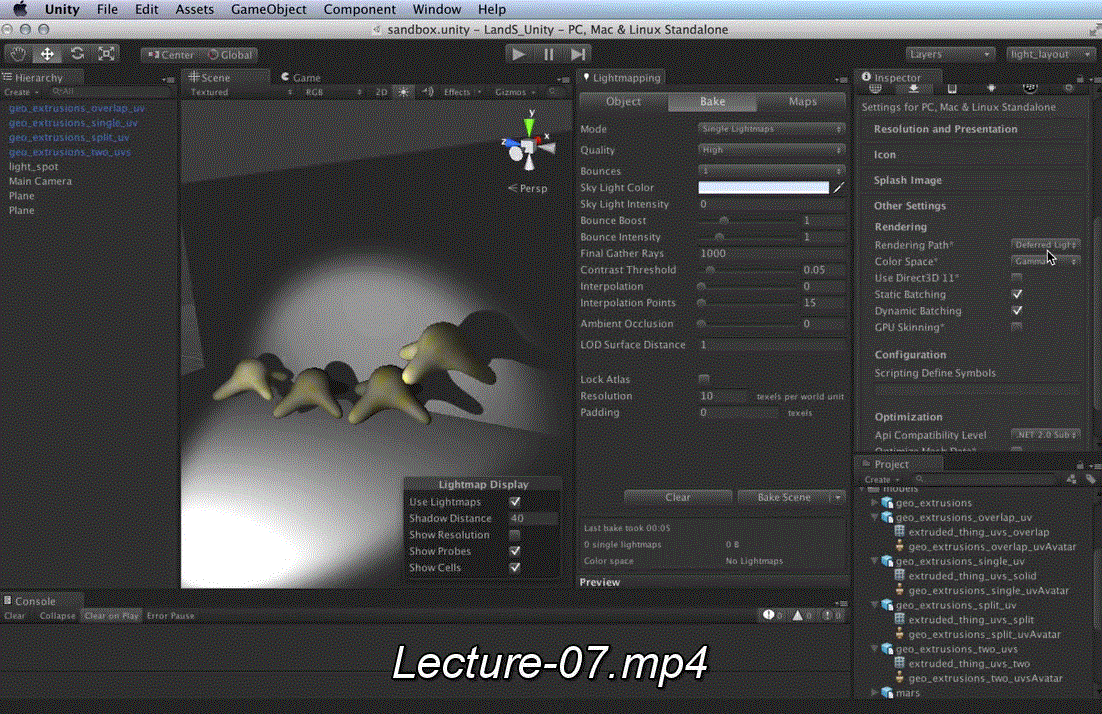Open the Bake Scene dropdown arrow

838,498
